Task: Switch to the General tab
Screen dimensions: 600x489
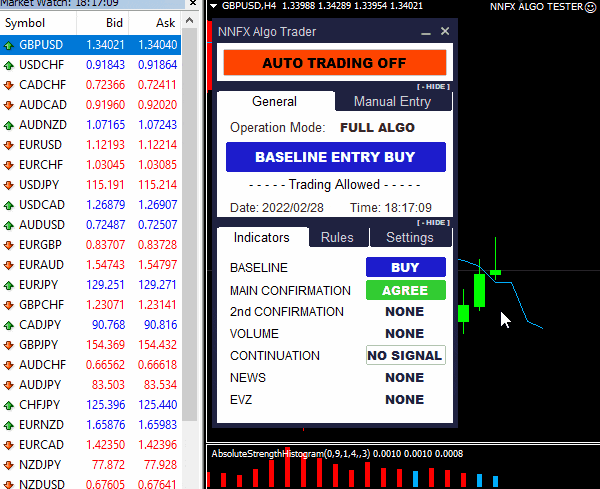Action: [274, 101]
